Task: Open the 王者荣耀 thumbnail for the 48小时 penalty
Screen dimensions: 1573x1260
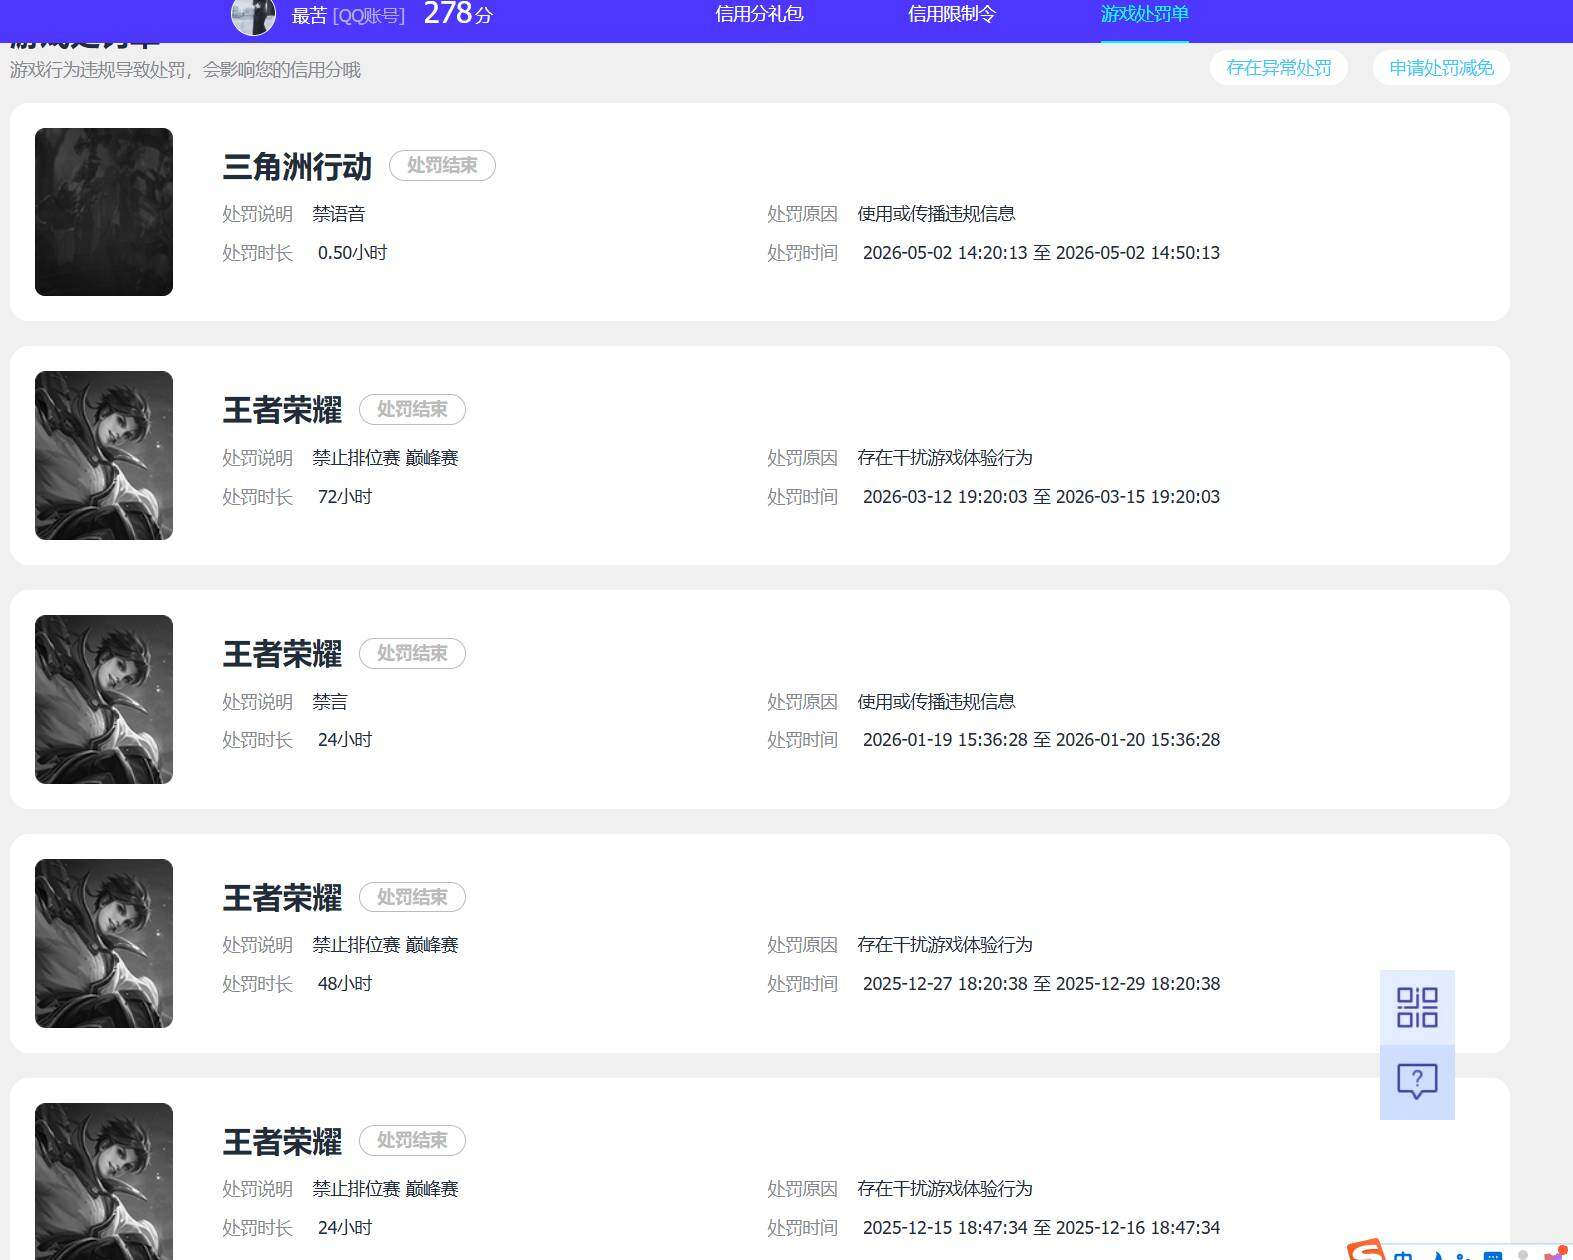Action: (x=104, y=943)
